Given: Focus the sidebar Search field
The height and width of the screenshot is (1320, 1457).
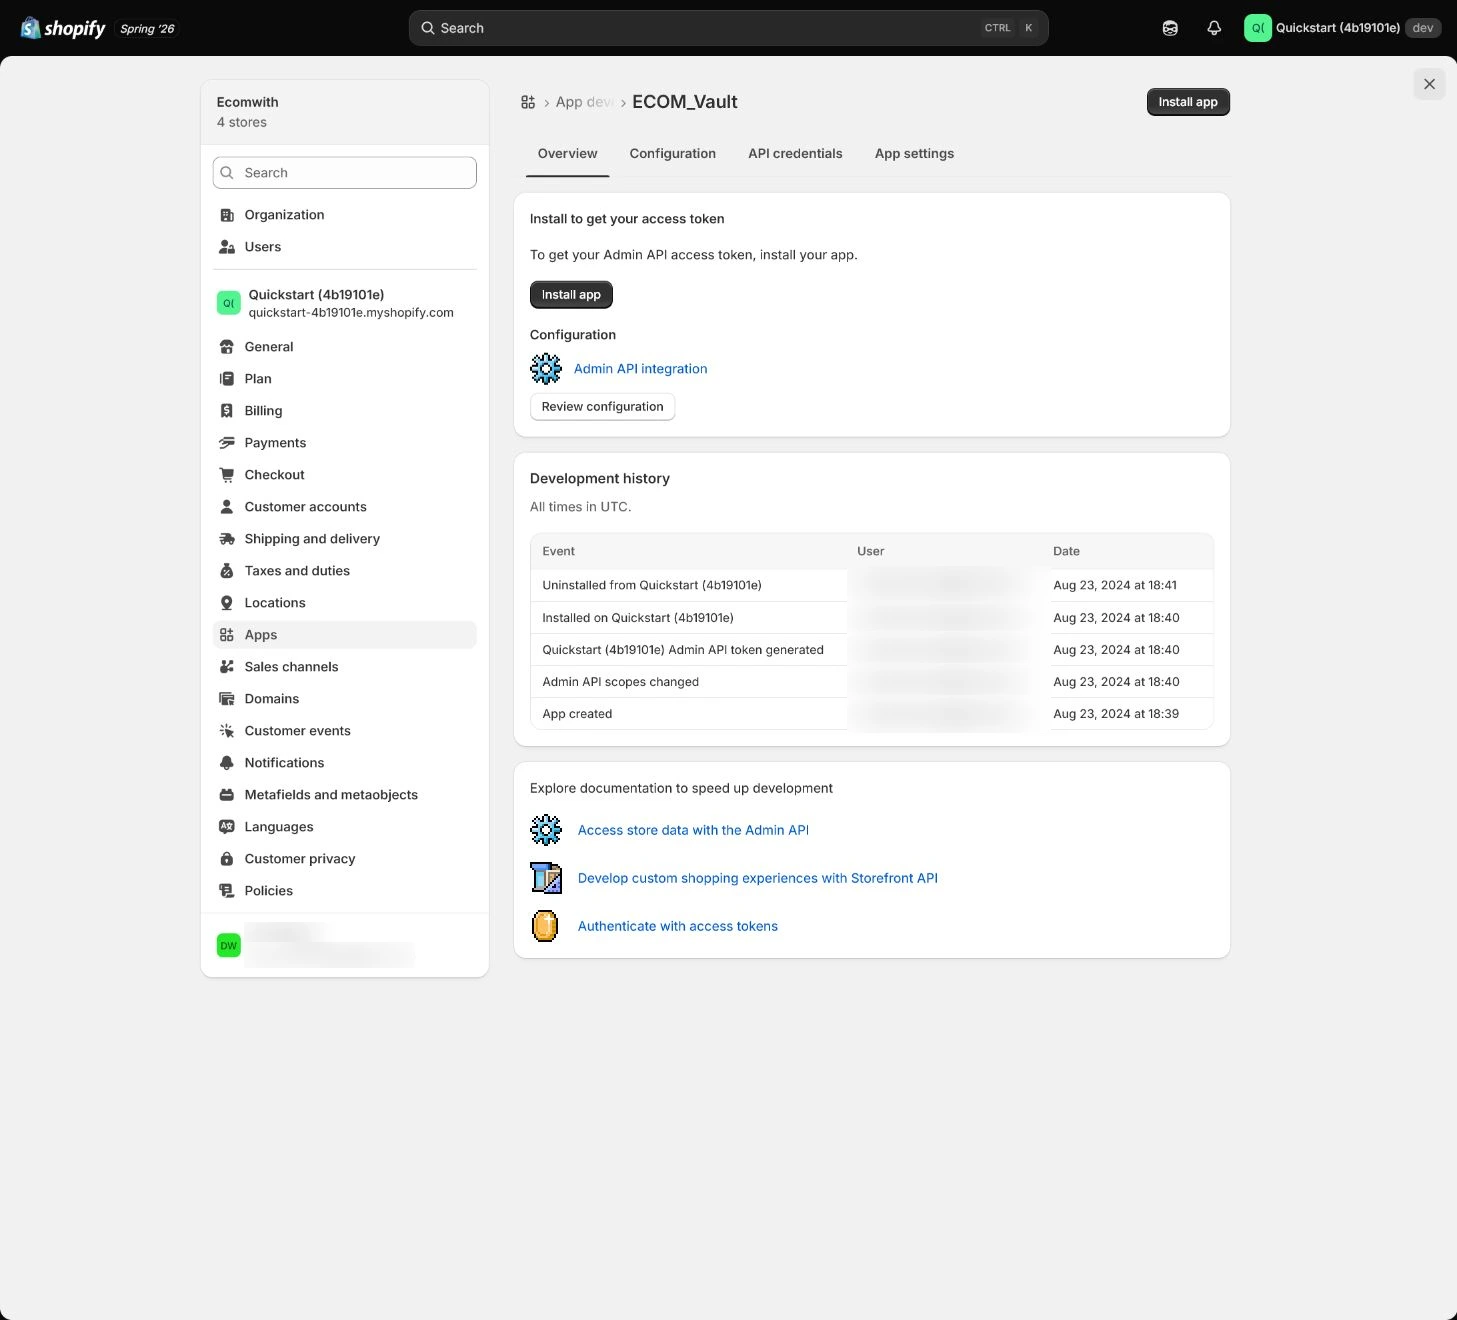Looking at the screenshot, I should tap(345, 173).
